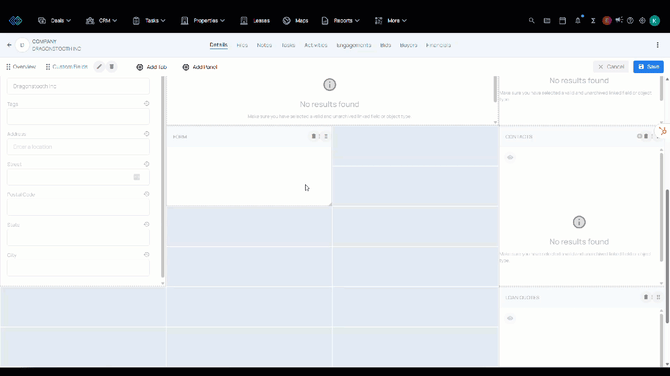The image size is (670, 376).
Task: Toggle Contacts panel visibility eye
Action: click(x=510, y=157)
